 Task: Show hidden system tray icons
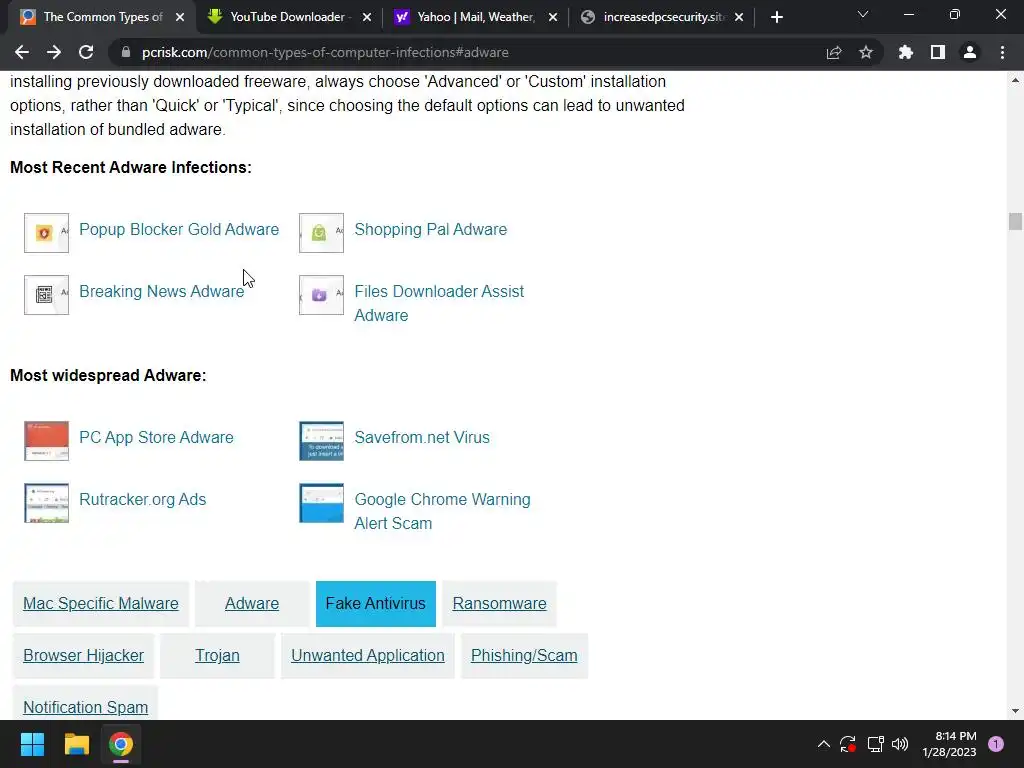pos(824,744)
